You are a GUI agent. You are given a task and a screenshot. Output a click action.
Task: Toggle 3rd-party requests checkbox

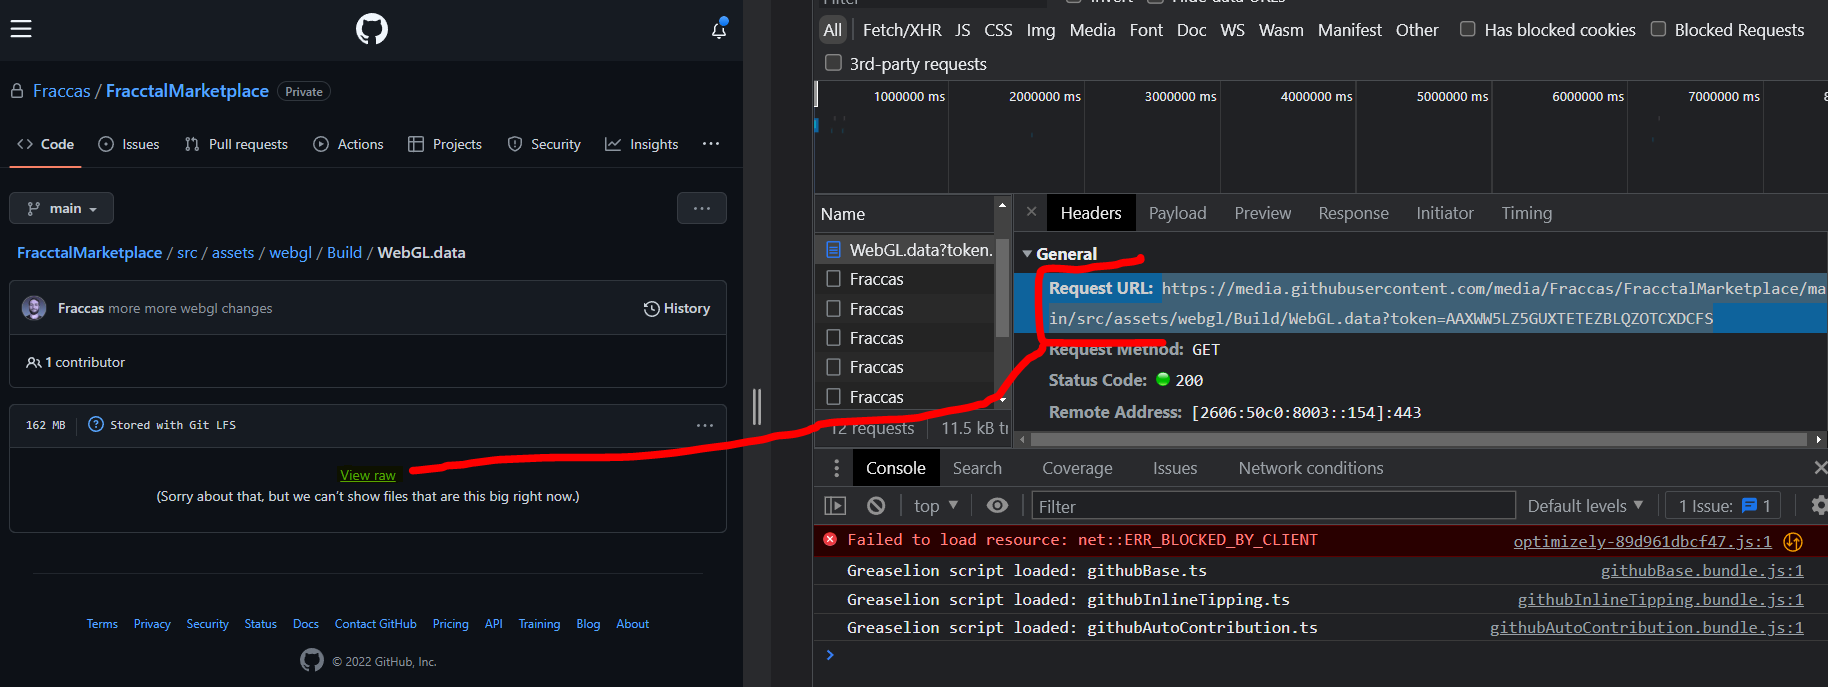coord(833,63)
